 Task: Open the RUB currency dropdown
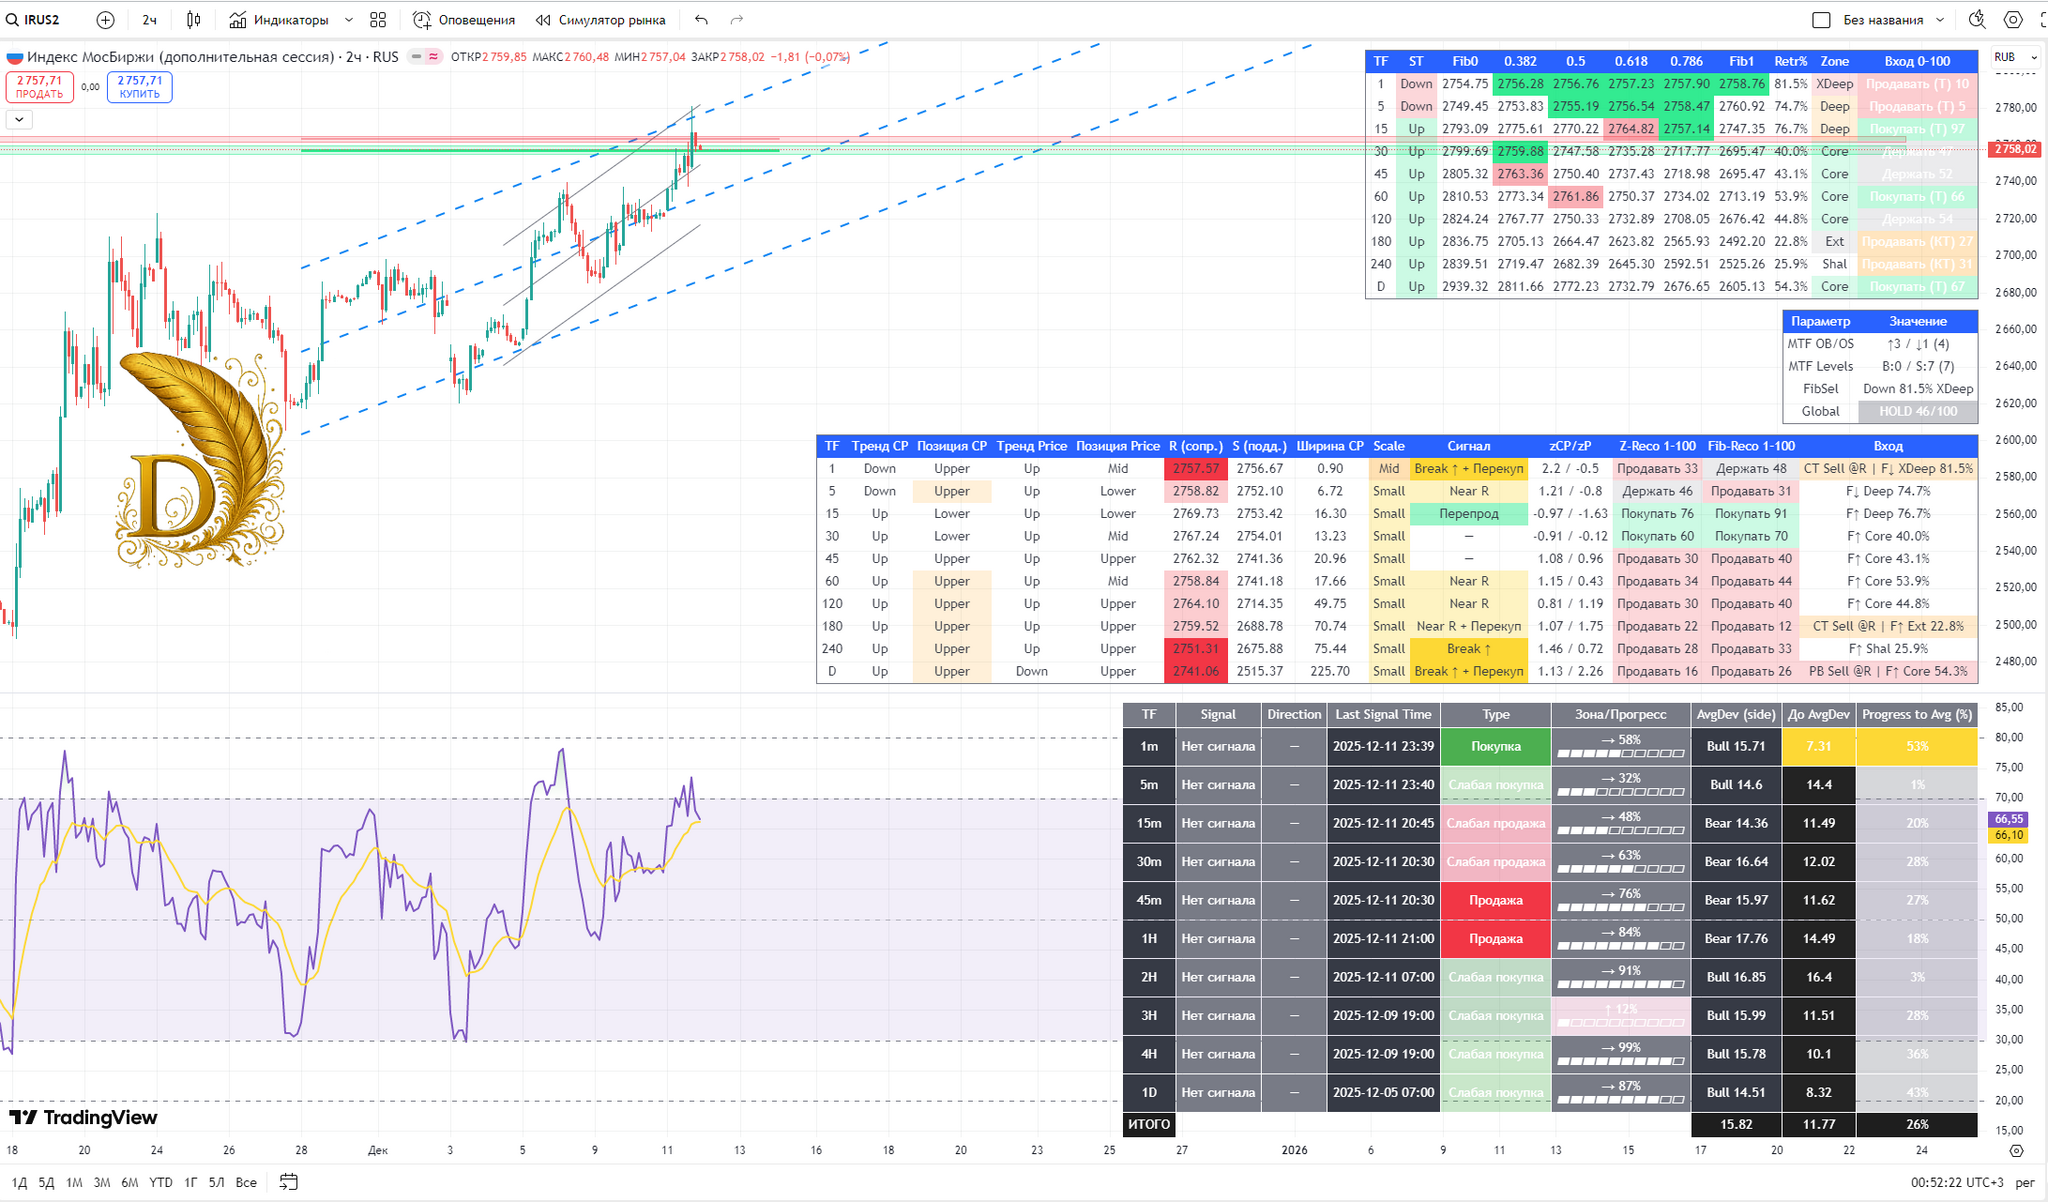click(2013, 57)
